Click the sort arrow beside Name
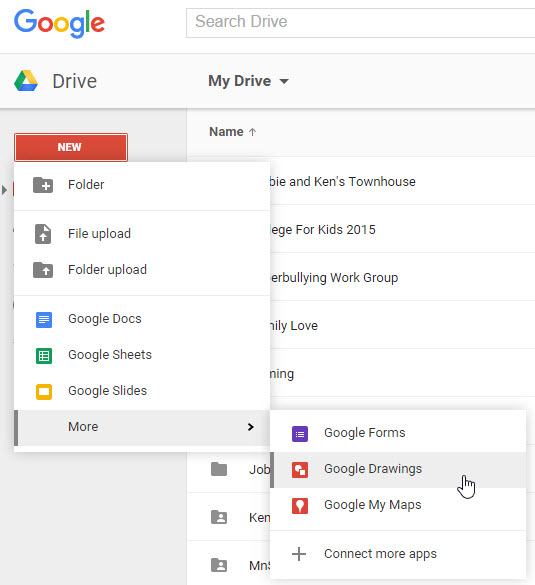This screenshot has width=535, height=585. [x=253, y=132]
